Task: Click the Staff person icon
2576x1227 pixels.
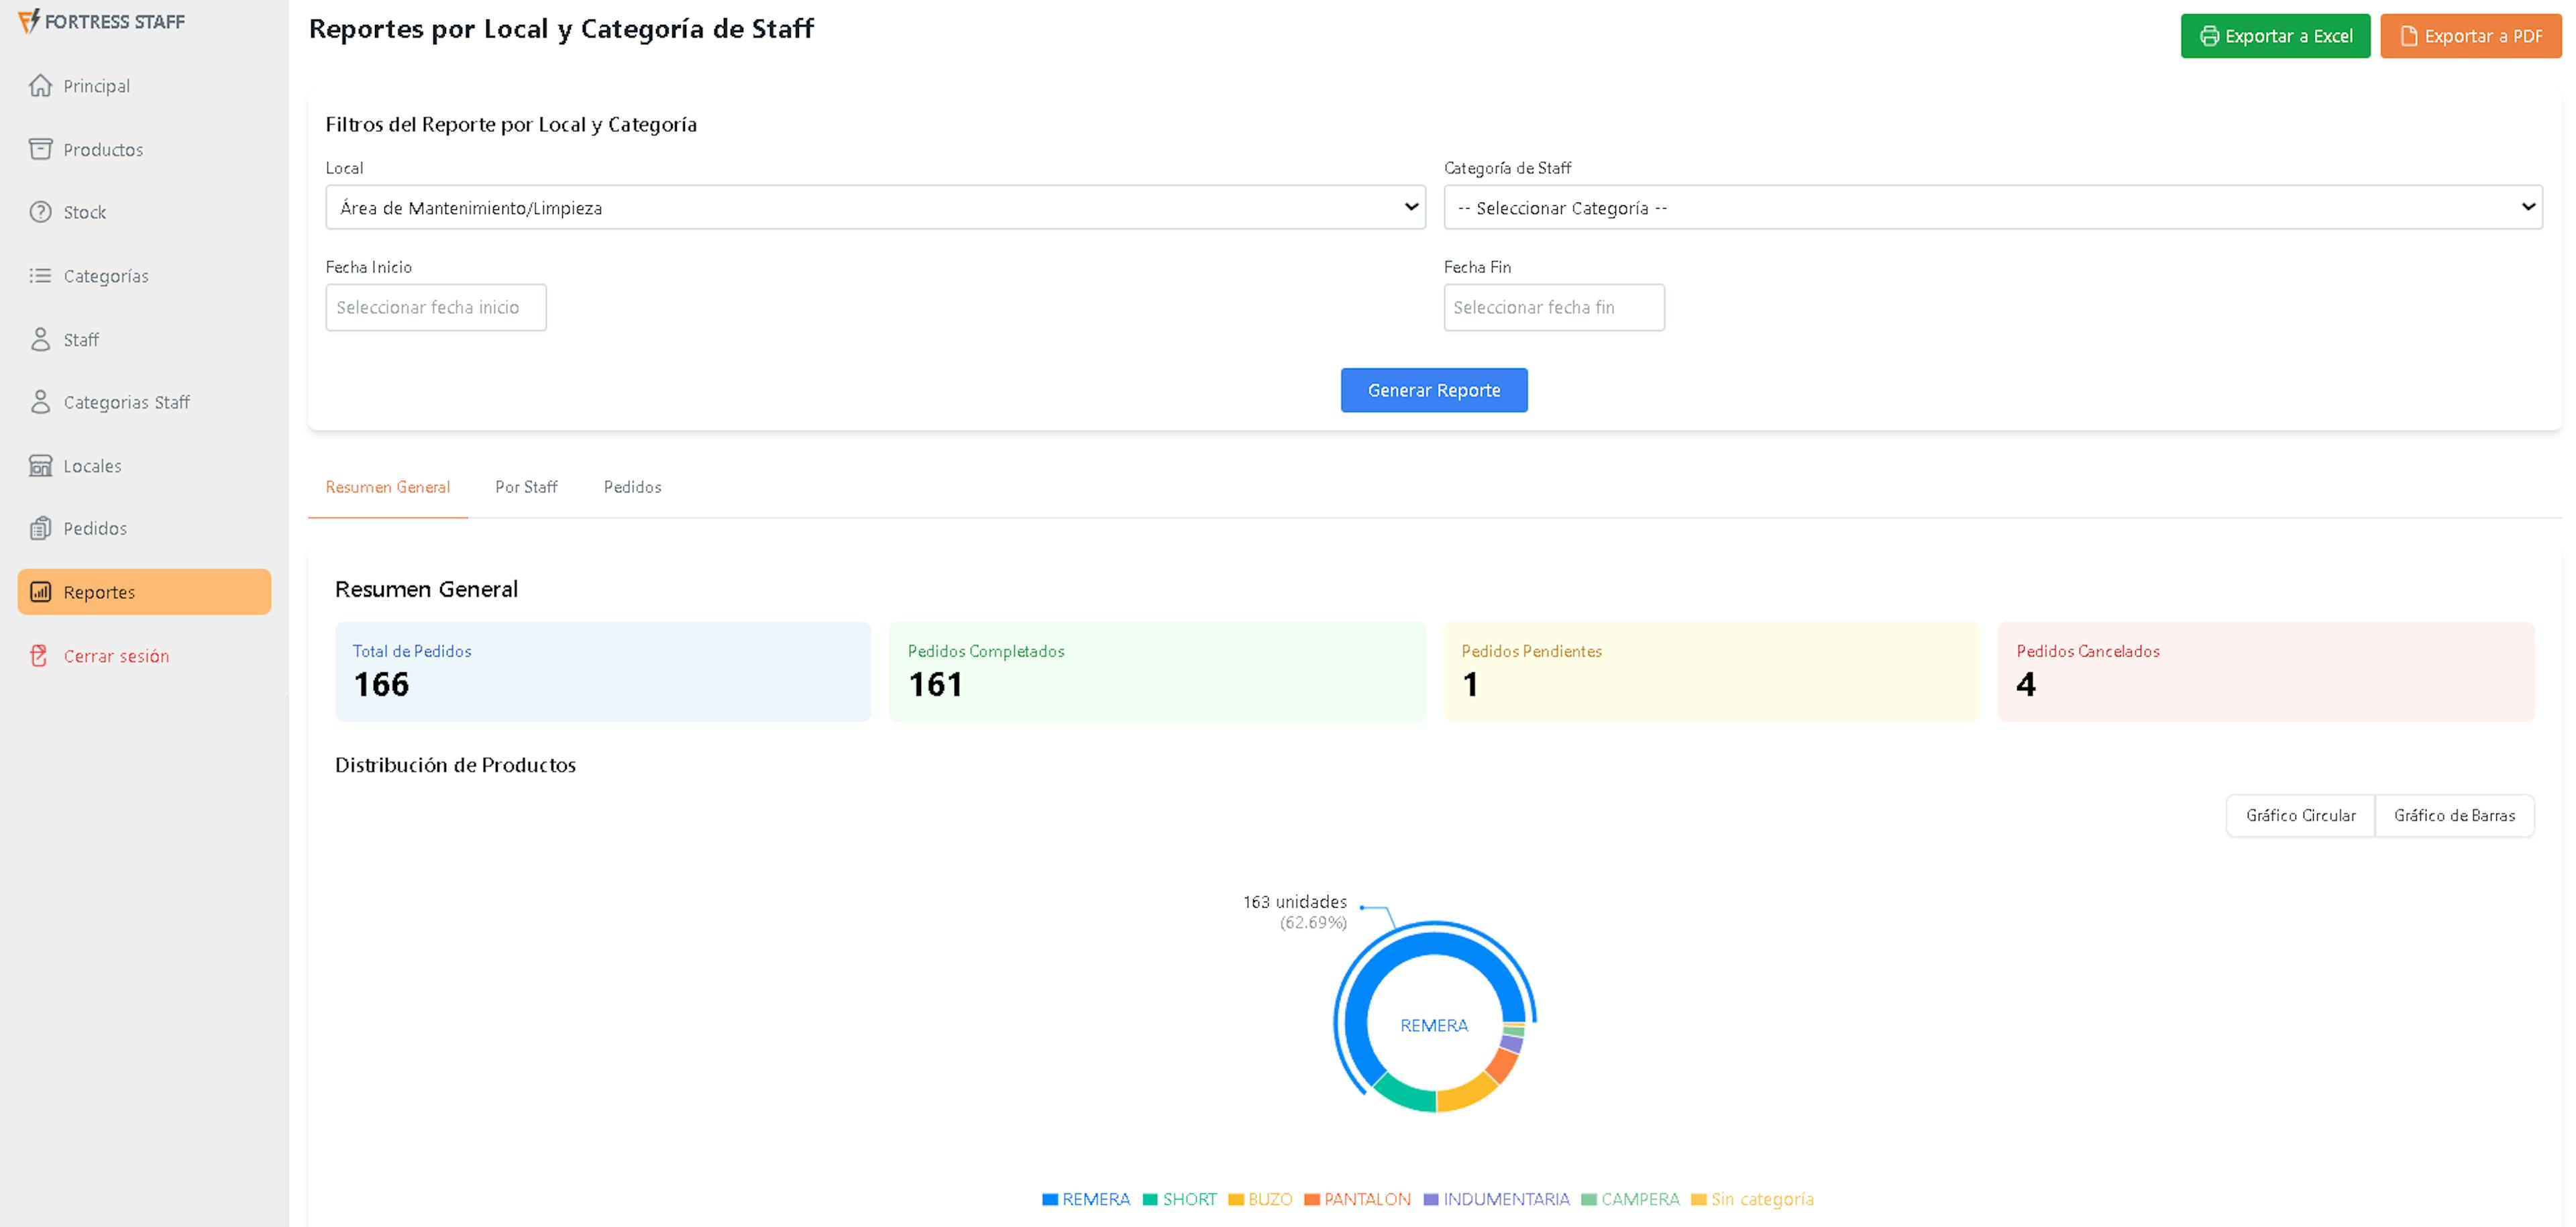Action: coord(40,340)
